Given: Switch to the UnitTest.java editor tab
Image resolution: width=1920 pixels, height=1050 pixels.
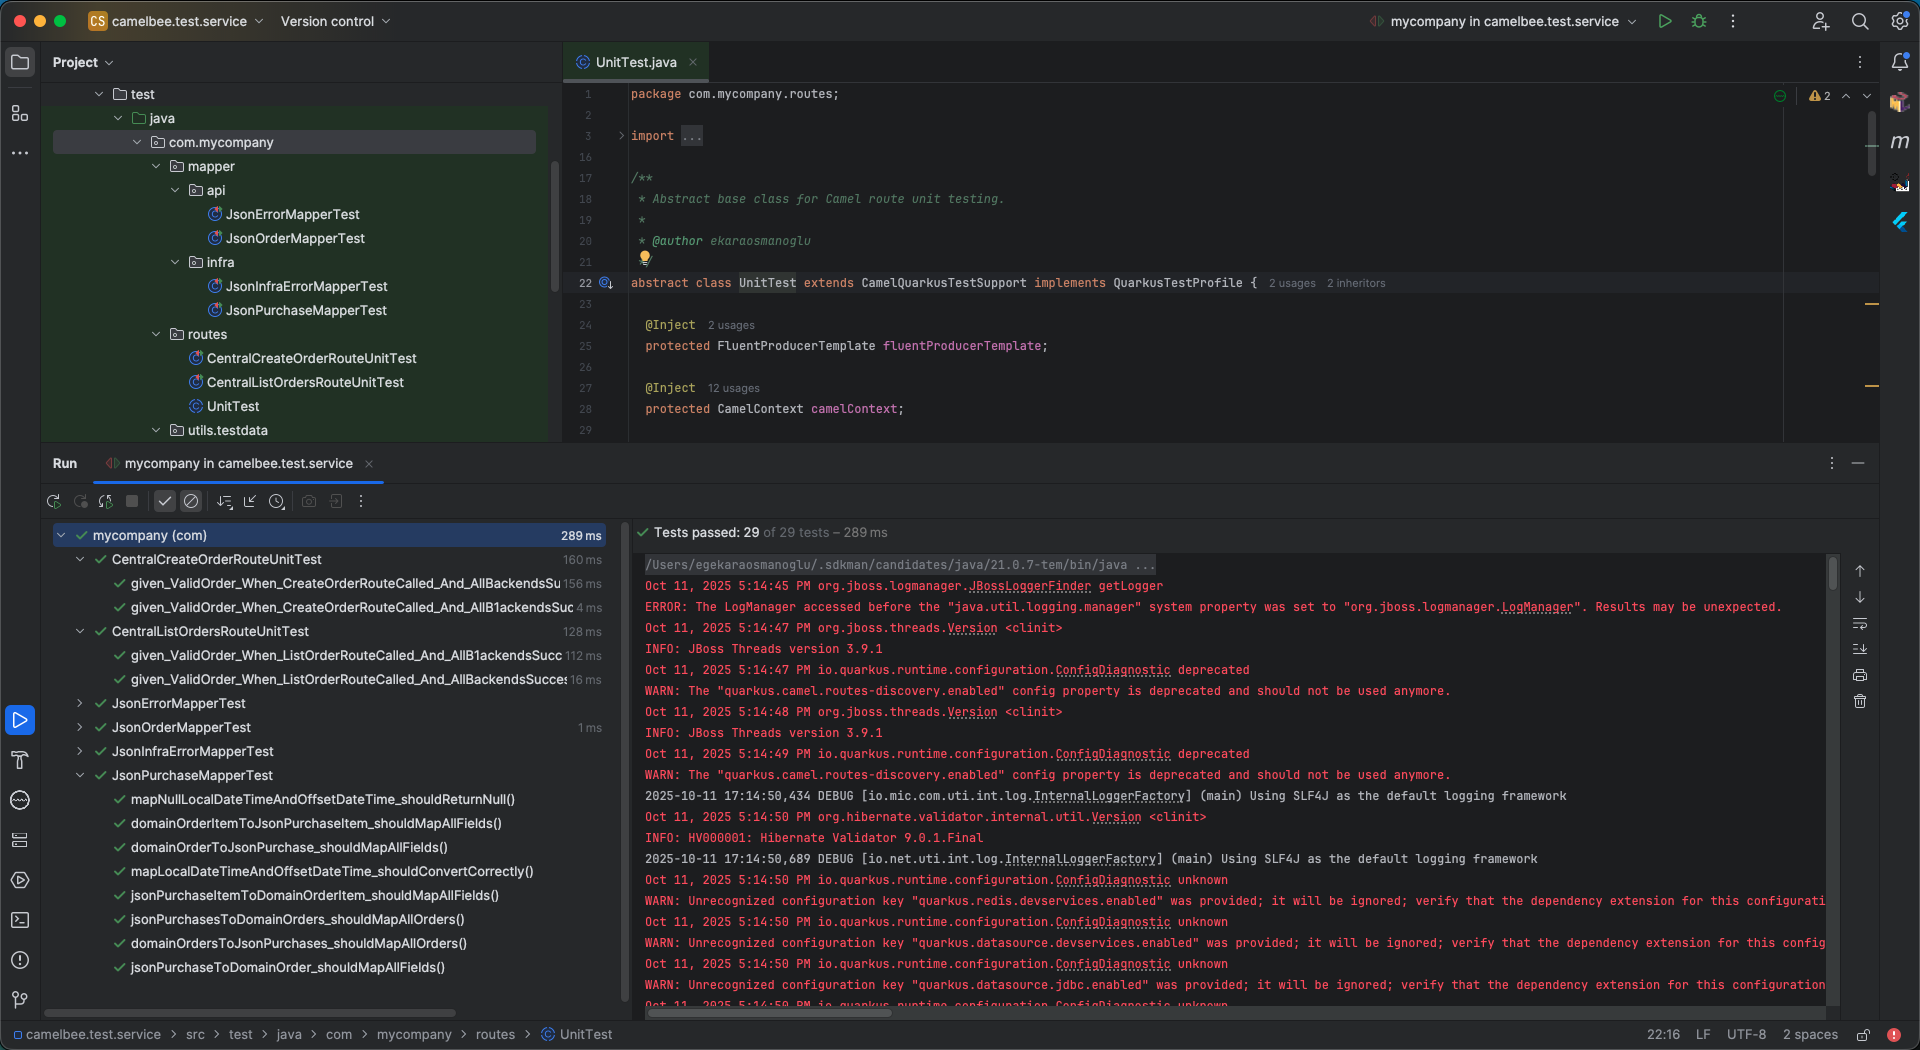Looking at the screenshot, I should (x=636, y=62).
